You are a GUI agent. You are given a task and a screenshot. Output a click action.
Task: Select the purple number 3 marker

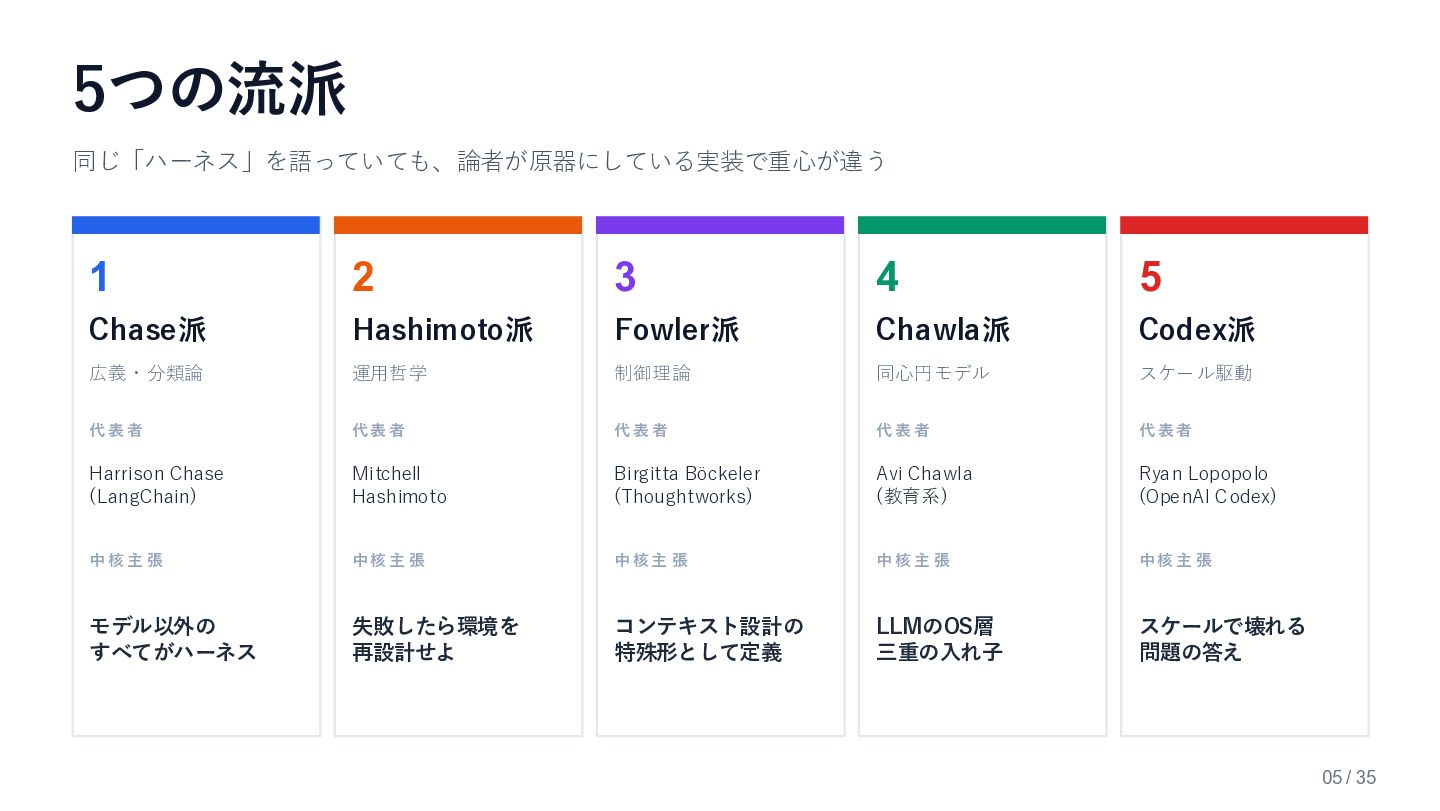click(625, 277)
